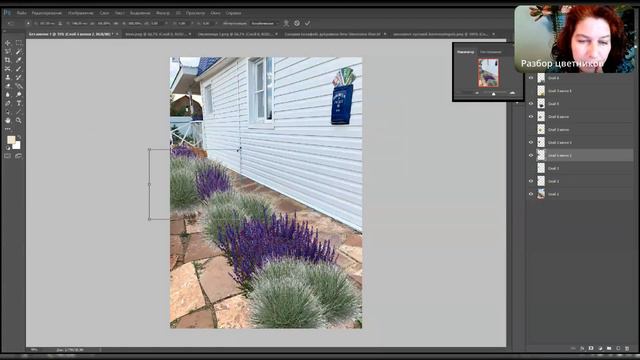Hide the Слой 2 layer
640x360 pixels.
tap(531, 181)
